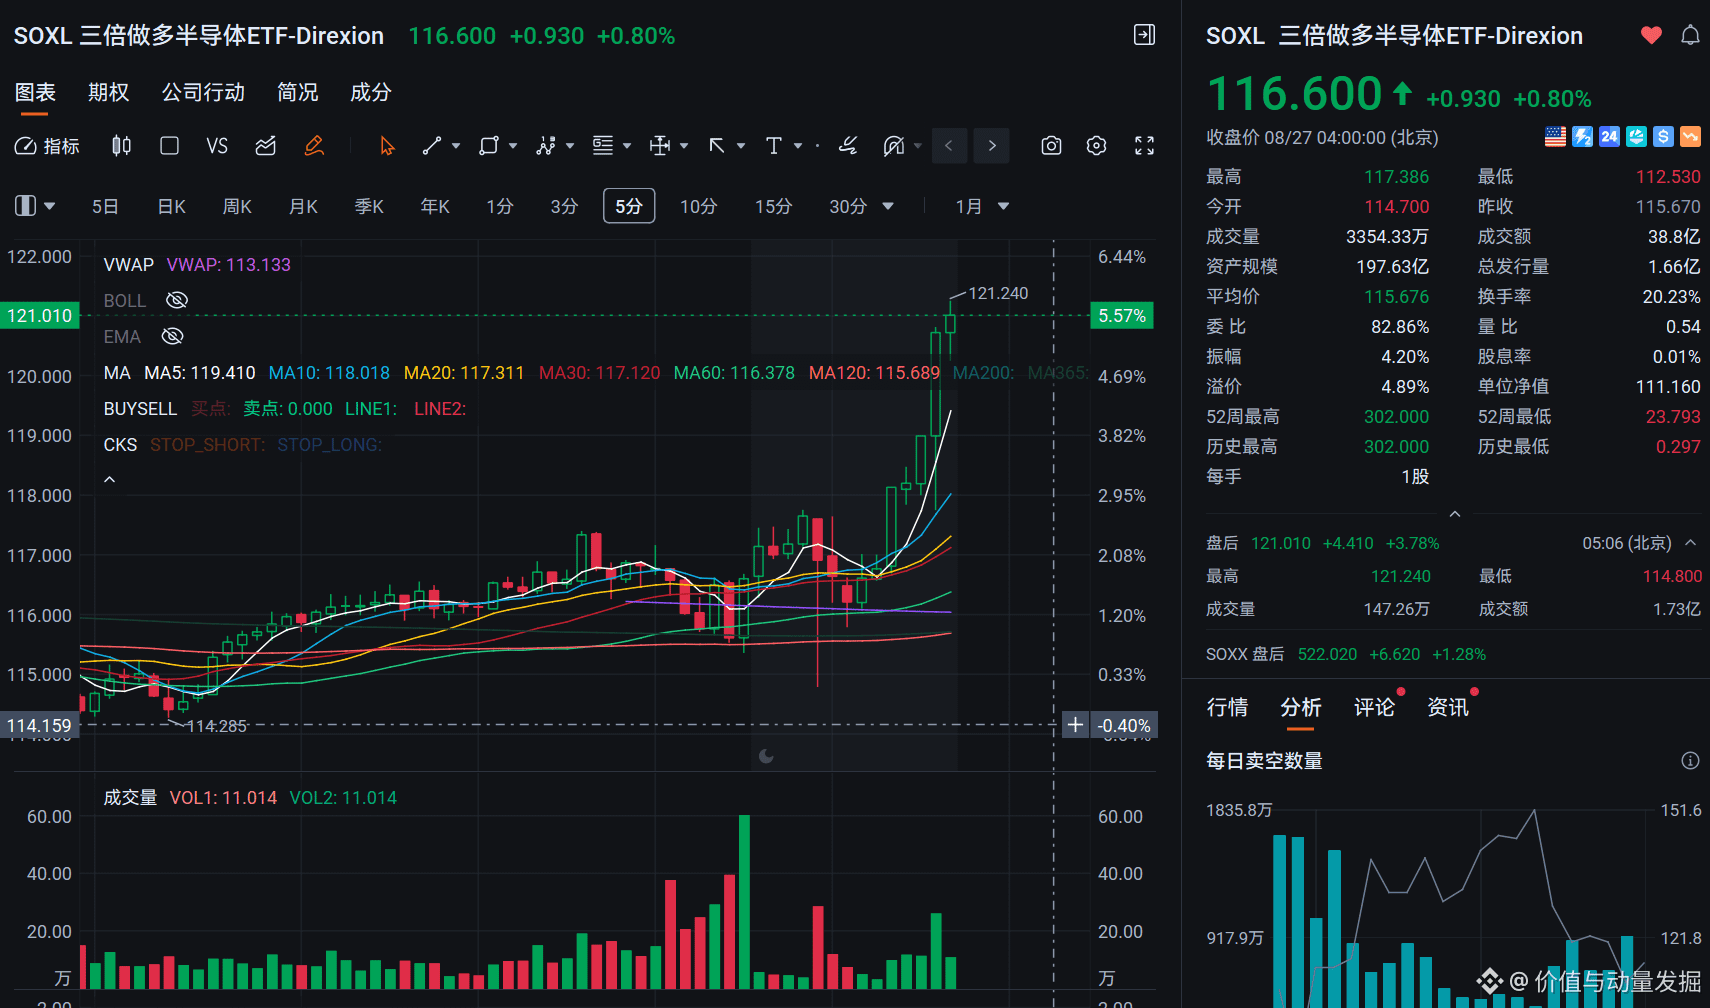
Task: Select the 1分 timeframe
Action: (500, 206)
